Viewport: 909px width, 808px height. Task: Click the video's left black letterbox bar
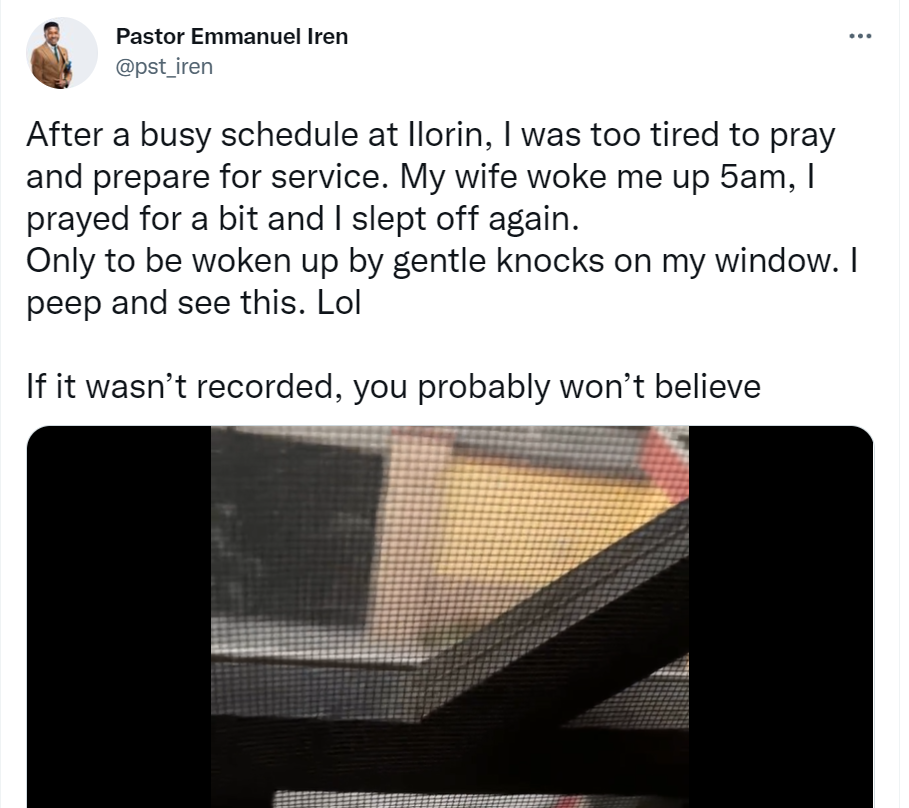[x=118, y=617]
